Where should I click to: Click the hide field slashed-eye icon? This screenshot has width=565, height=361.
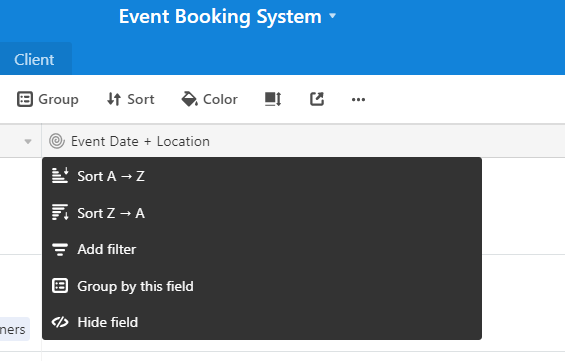(x=60, y=322)
